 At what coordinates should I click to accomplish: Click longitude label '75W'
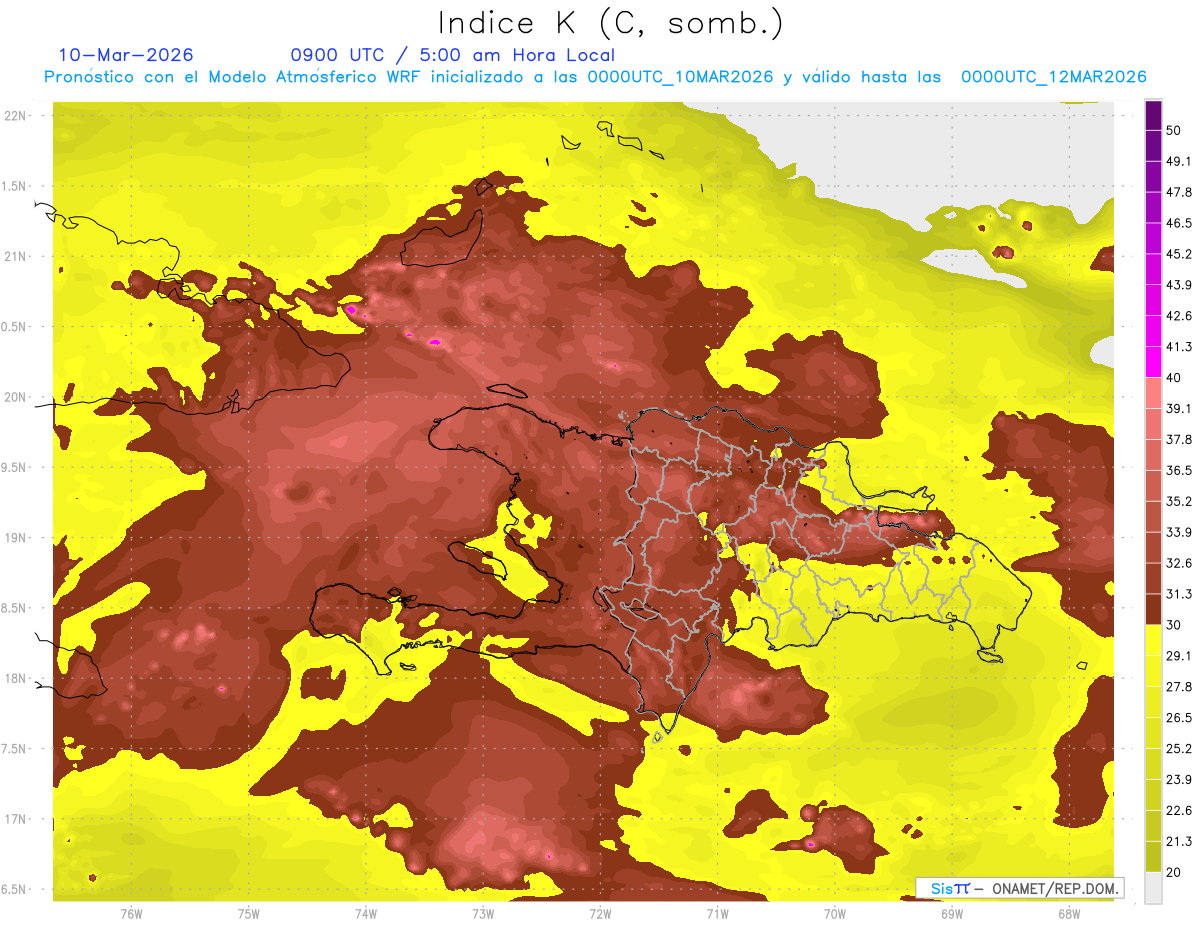point(249,914)
